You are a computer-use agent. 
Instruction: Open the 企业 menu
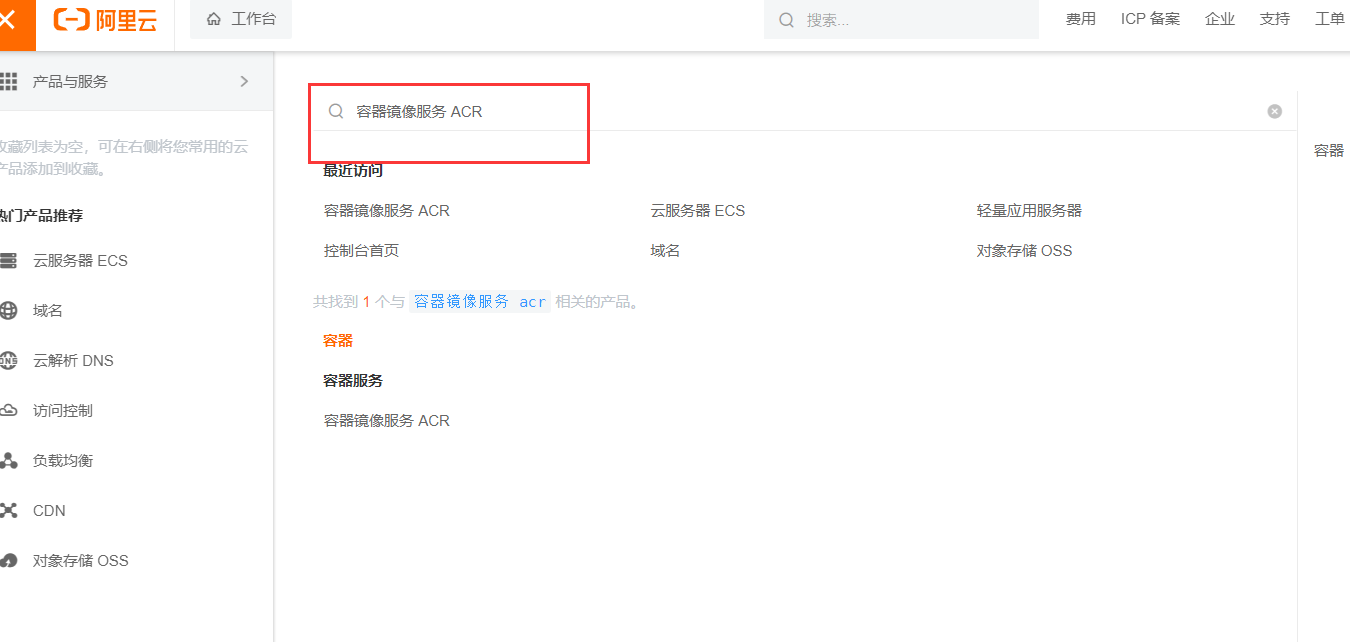[1220, 19]
